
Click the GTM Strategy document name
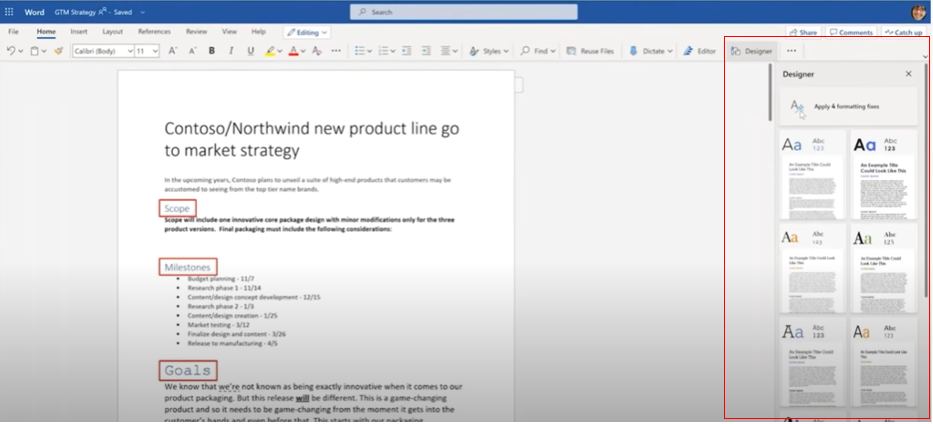pos(75,12)
